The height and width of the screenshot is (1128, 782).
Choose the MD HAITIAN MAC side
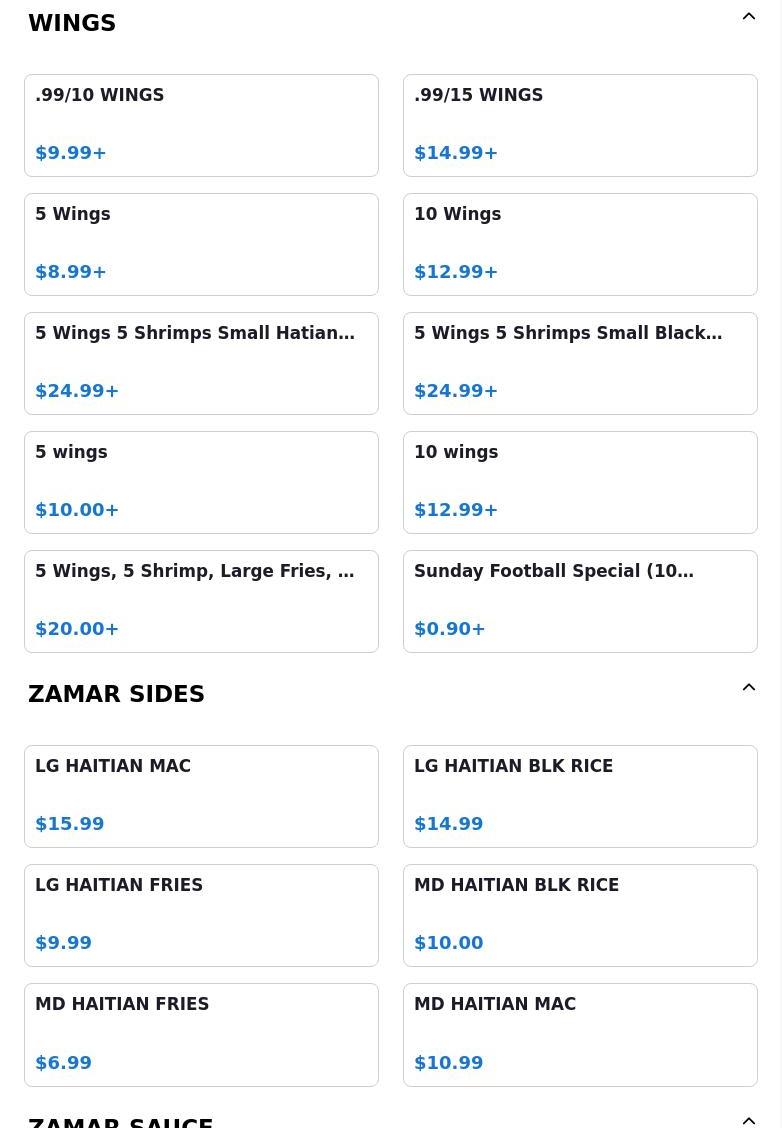click(580, 1034)
